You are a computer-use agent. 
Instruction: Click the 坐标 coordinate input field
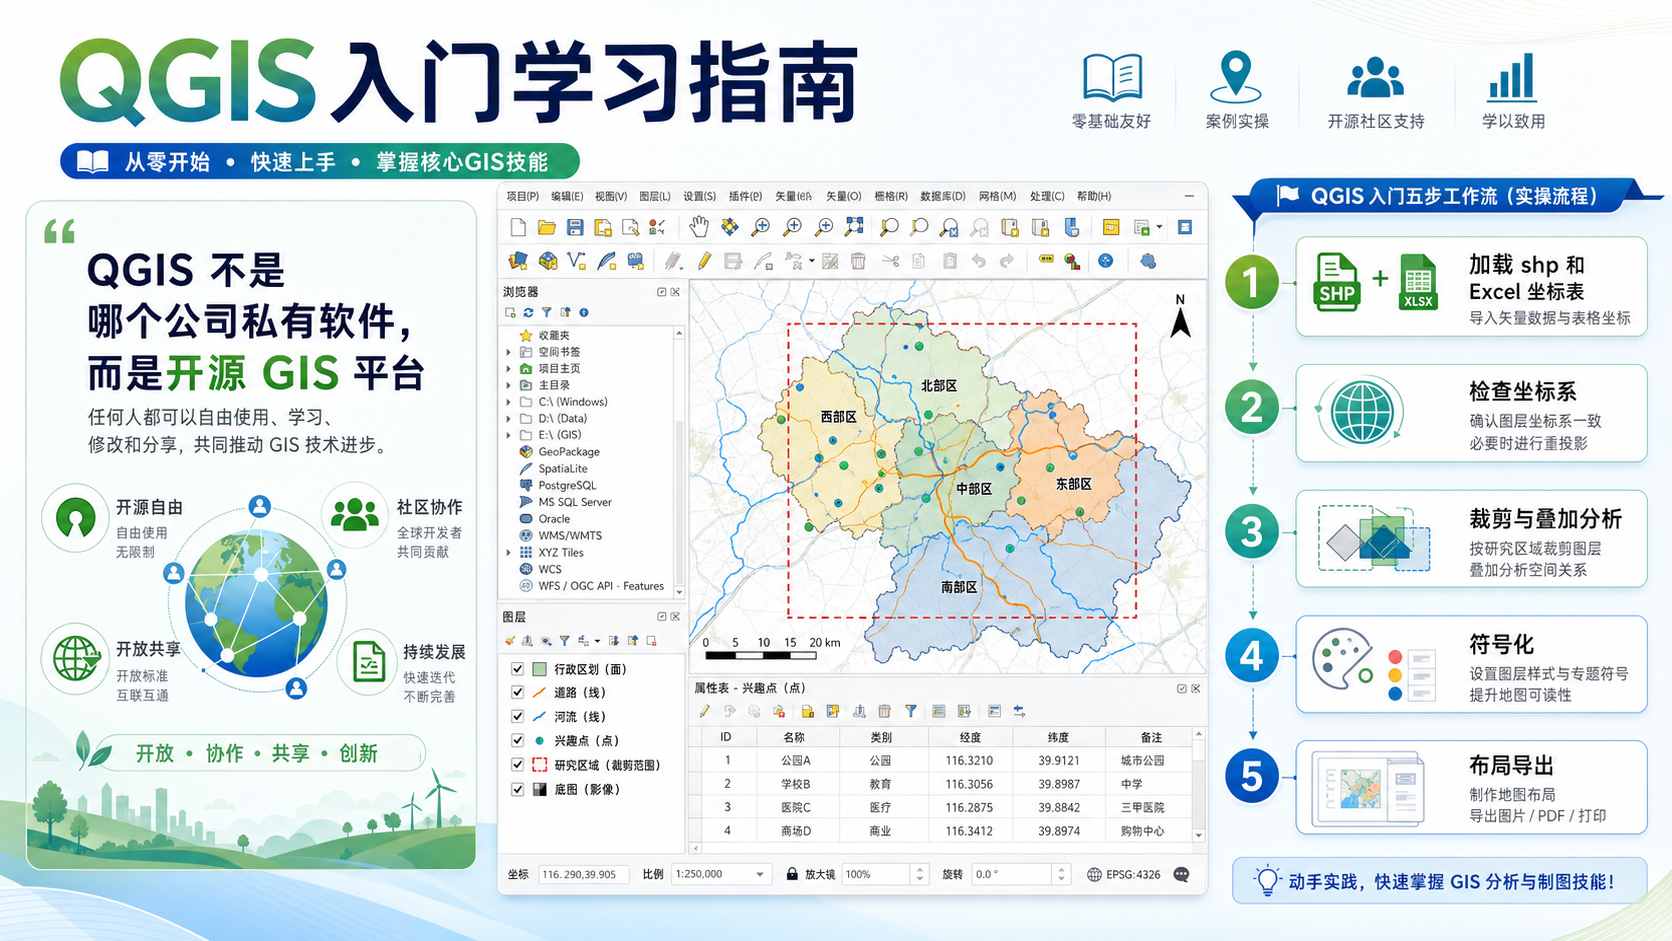[x=583, y=874]
